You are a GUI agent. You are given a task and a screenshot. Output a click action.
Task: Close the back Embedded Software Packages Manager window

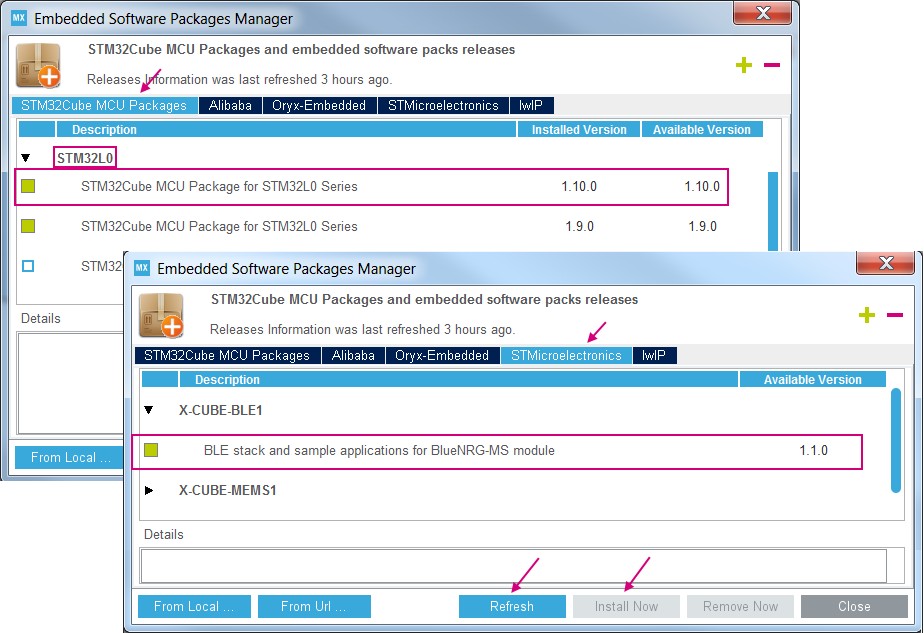(x=763, y=13)
